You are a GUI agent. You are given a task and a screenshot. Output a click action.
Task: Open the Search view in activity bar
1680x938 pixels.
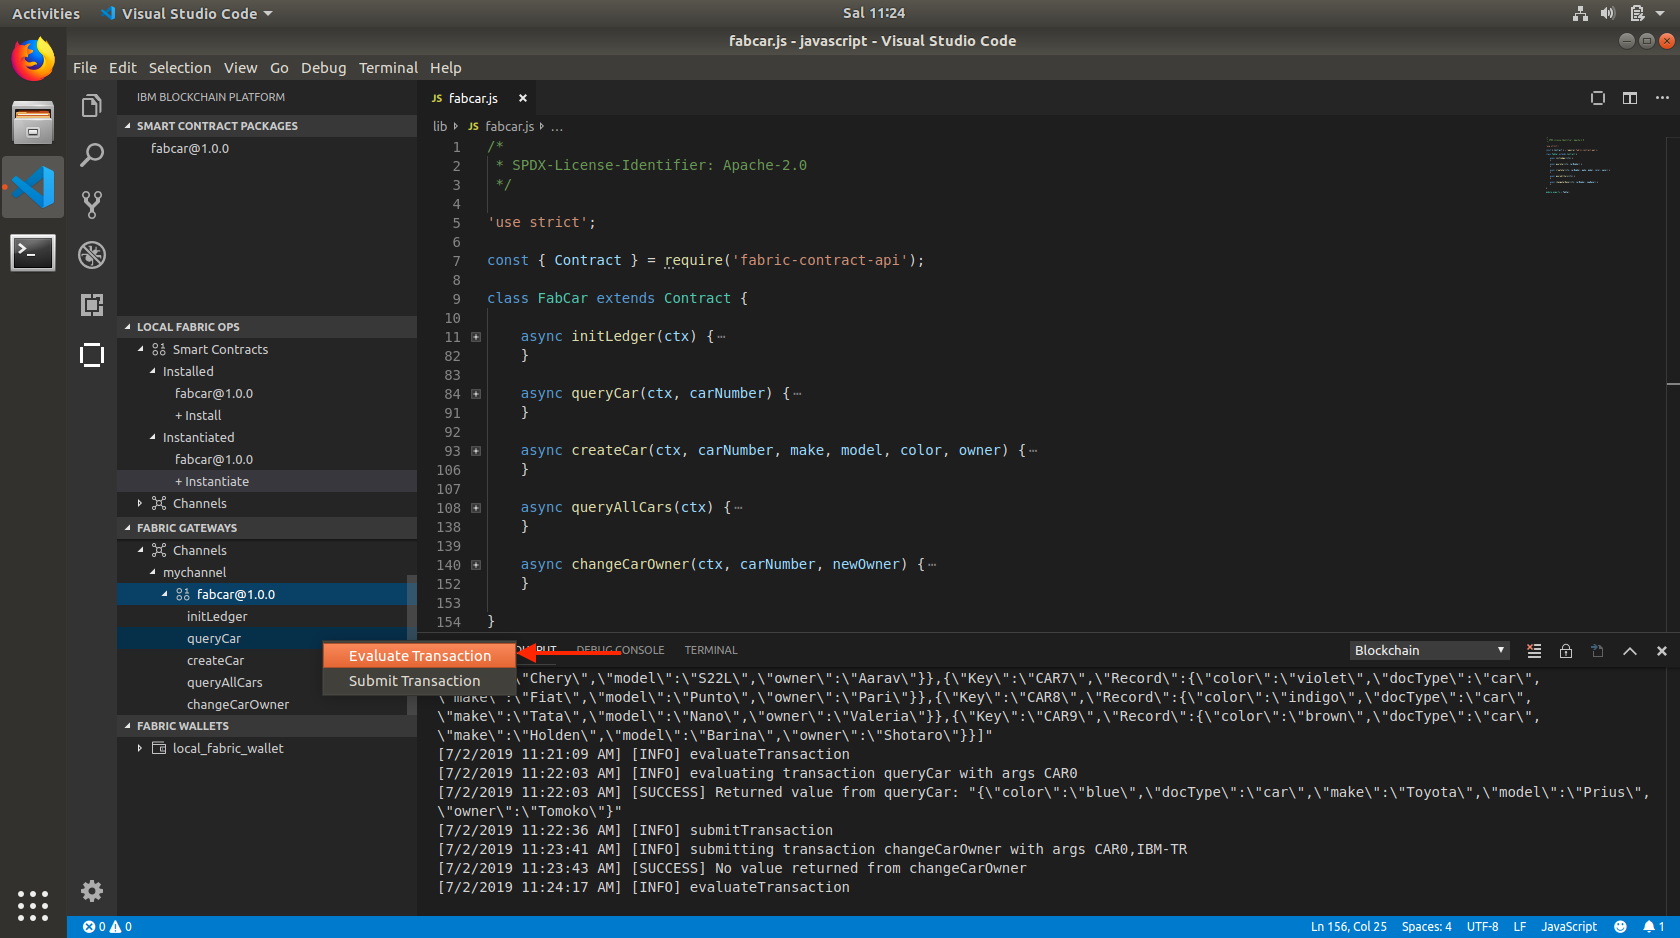click(91, 155)
